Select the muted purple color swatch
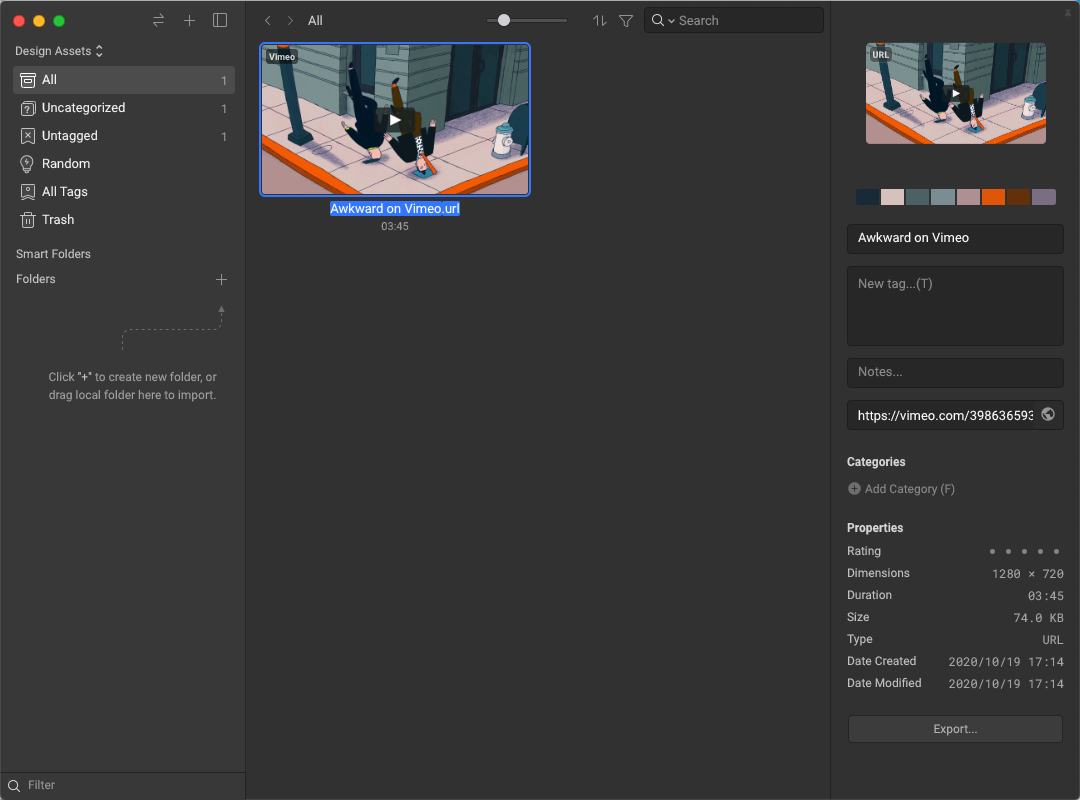The width and height of the screenshot is (1080, 800). 1043,197
